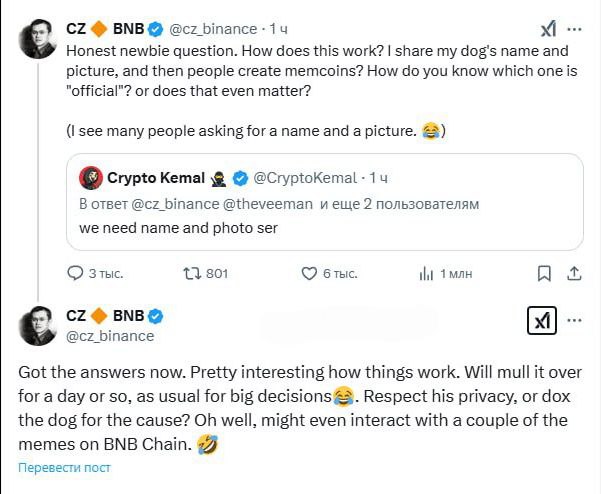Open view analytics bar chart icon
This screenshot has height=494, width=601.
click(427, 273)
